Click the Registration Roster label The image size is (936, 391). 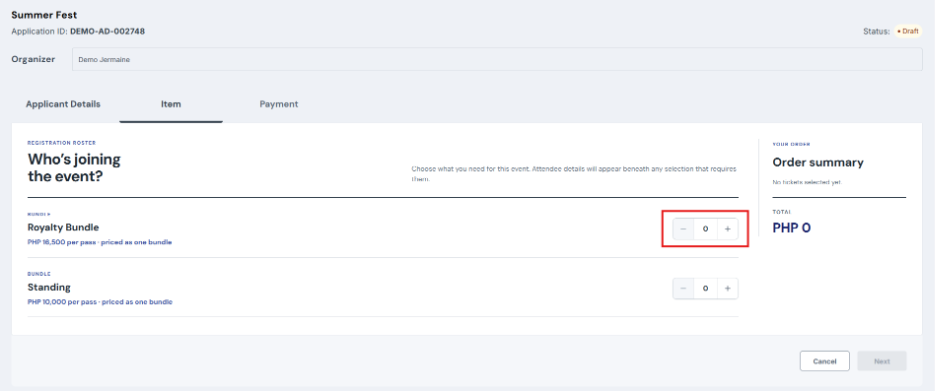tap(61, 143)
